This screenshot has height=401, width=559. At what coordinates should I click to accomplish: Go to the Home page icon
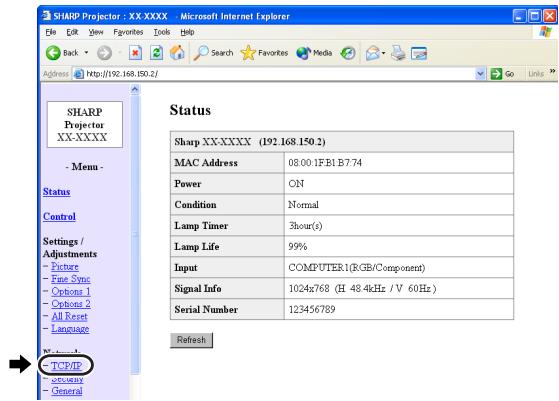(x=177, y=53)
